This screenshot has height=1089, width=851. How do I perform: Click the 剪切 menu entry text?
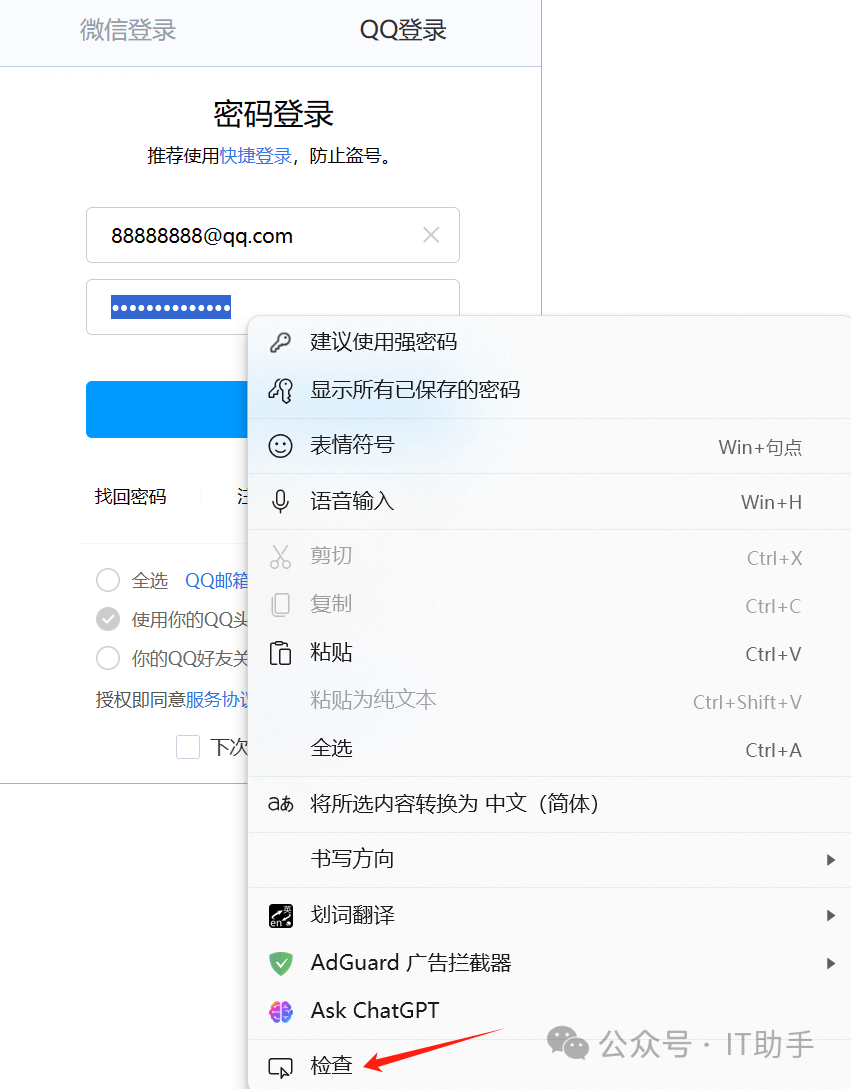(x=331, y=556)
